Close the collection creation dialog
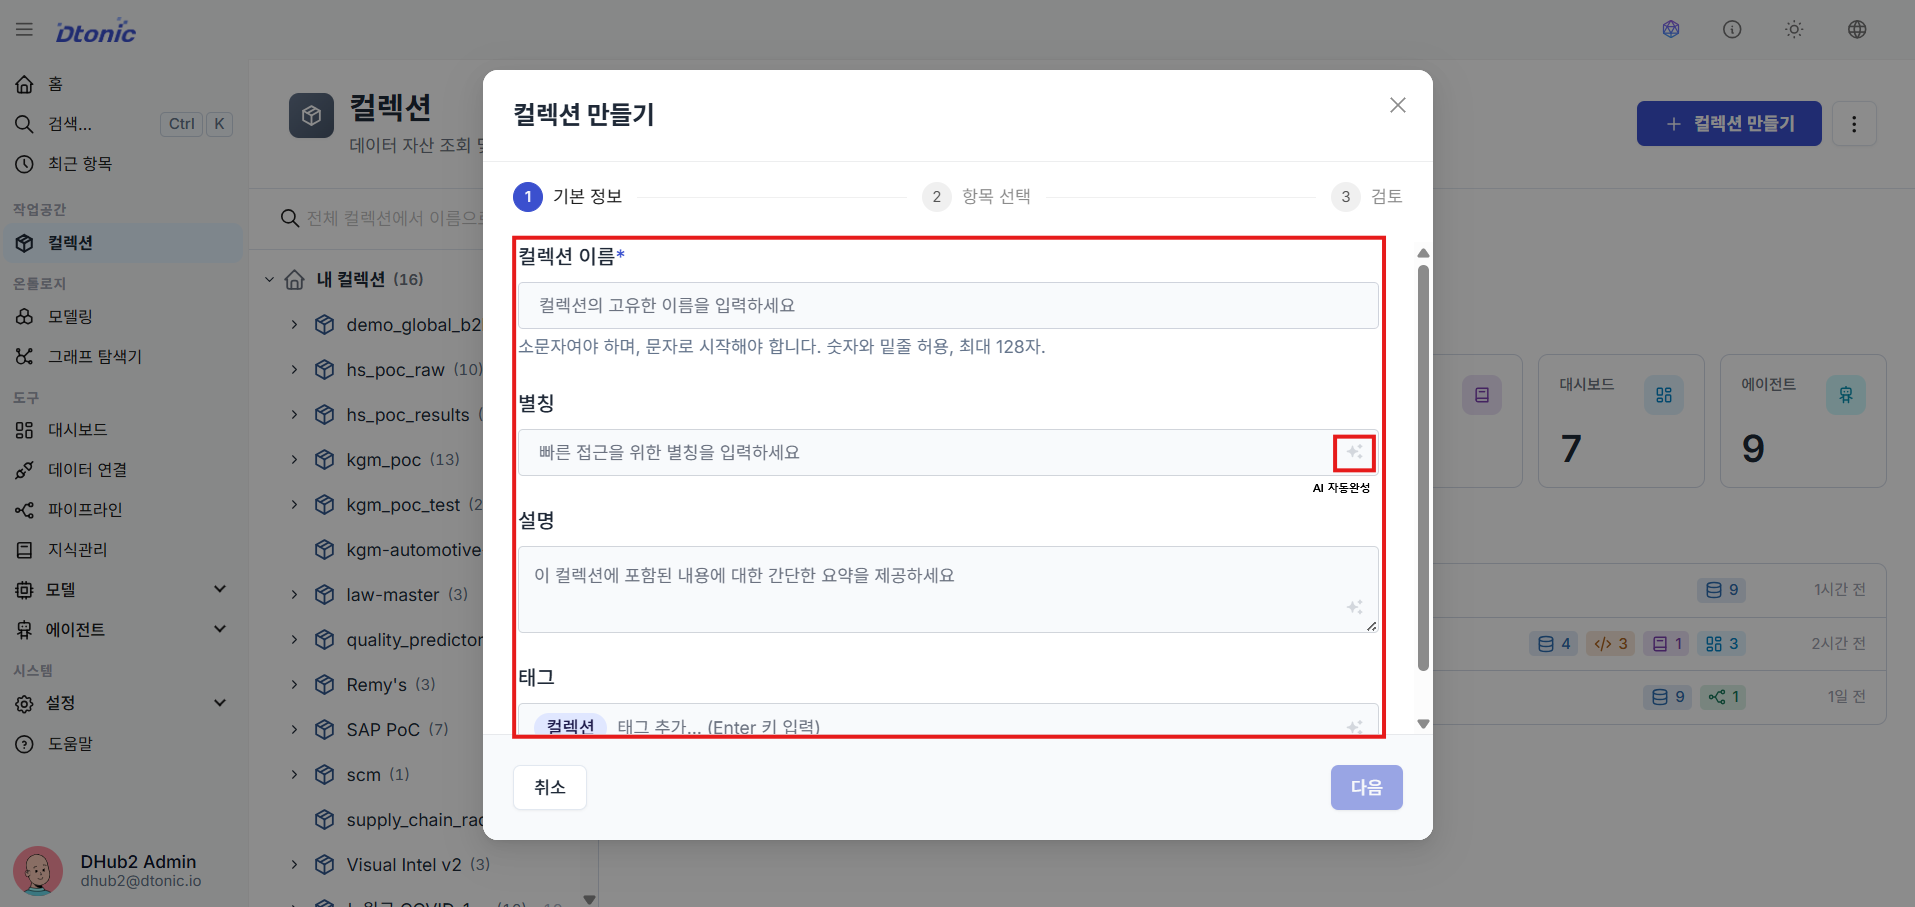Screen dimensions: 1915x907 tap(1398, 106)
